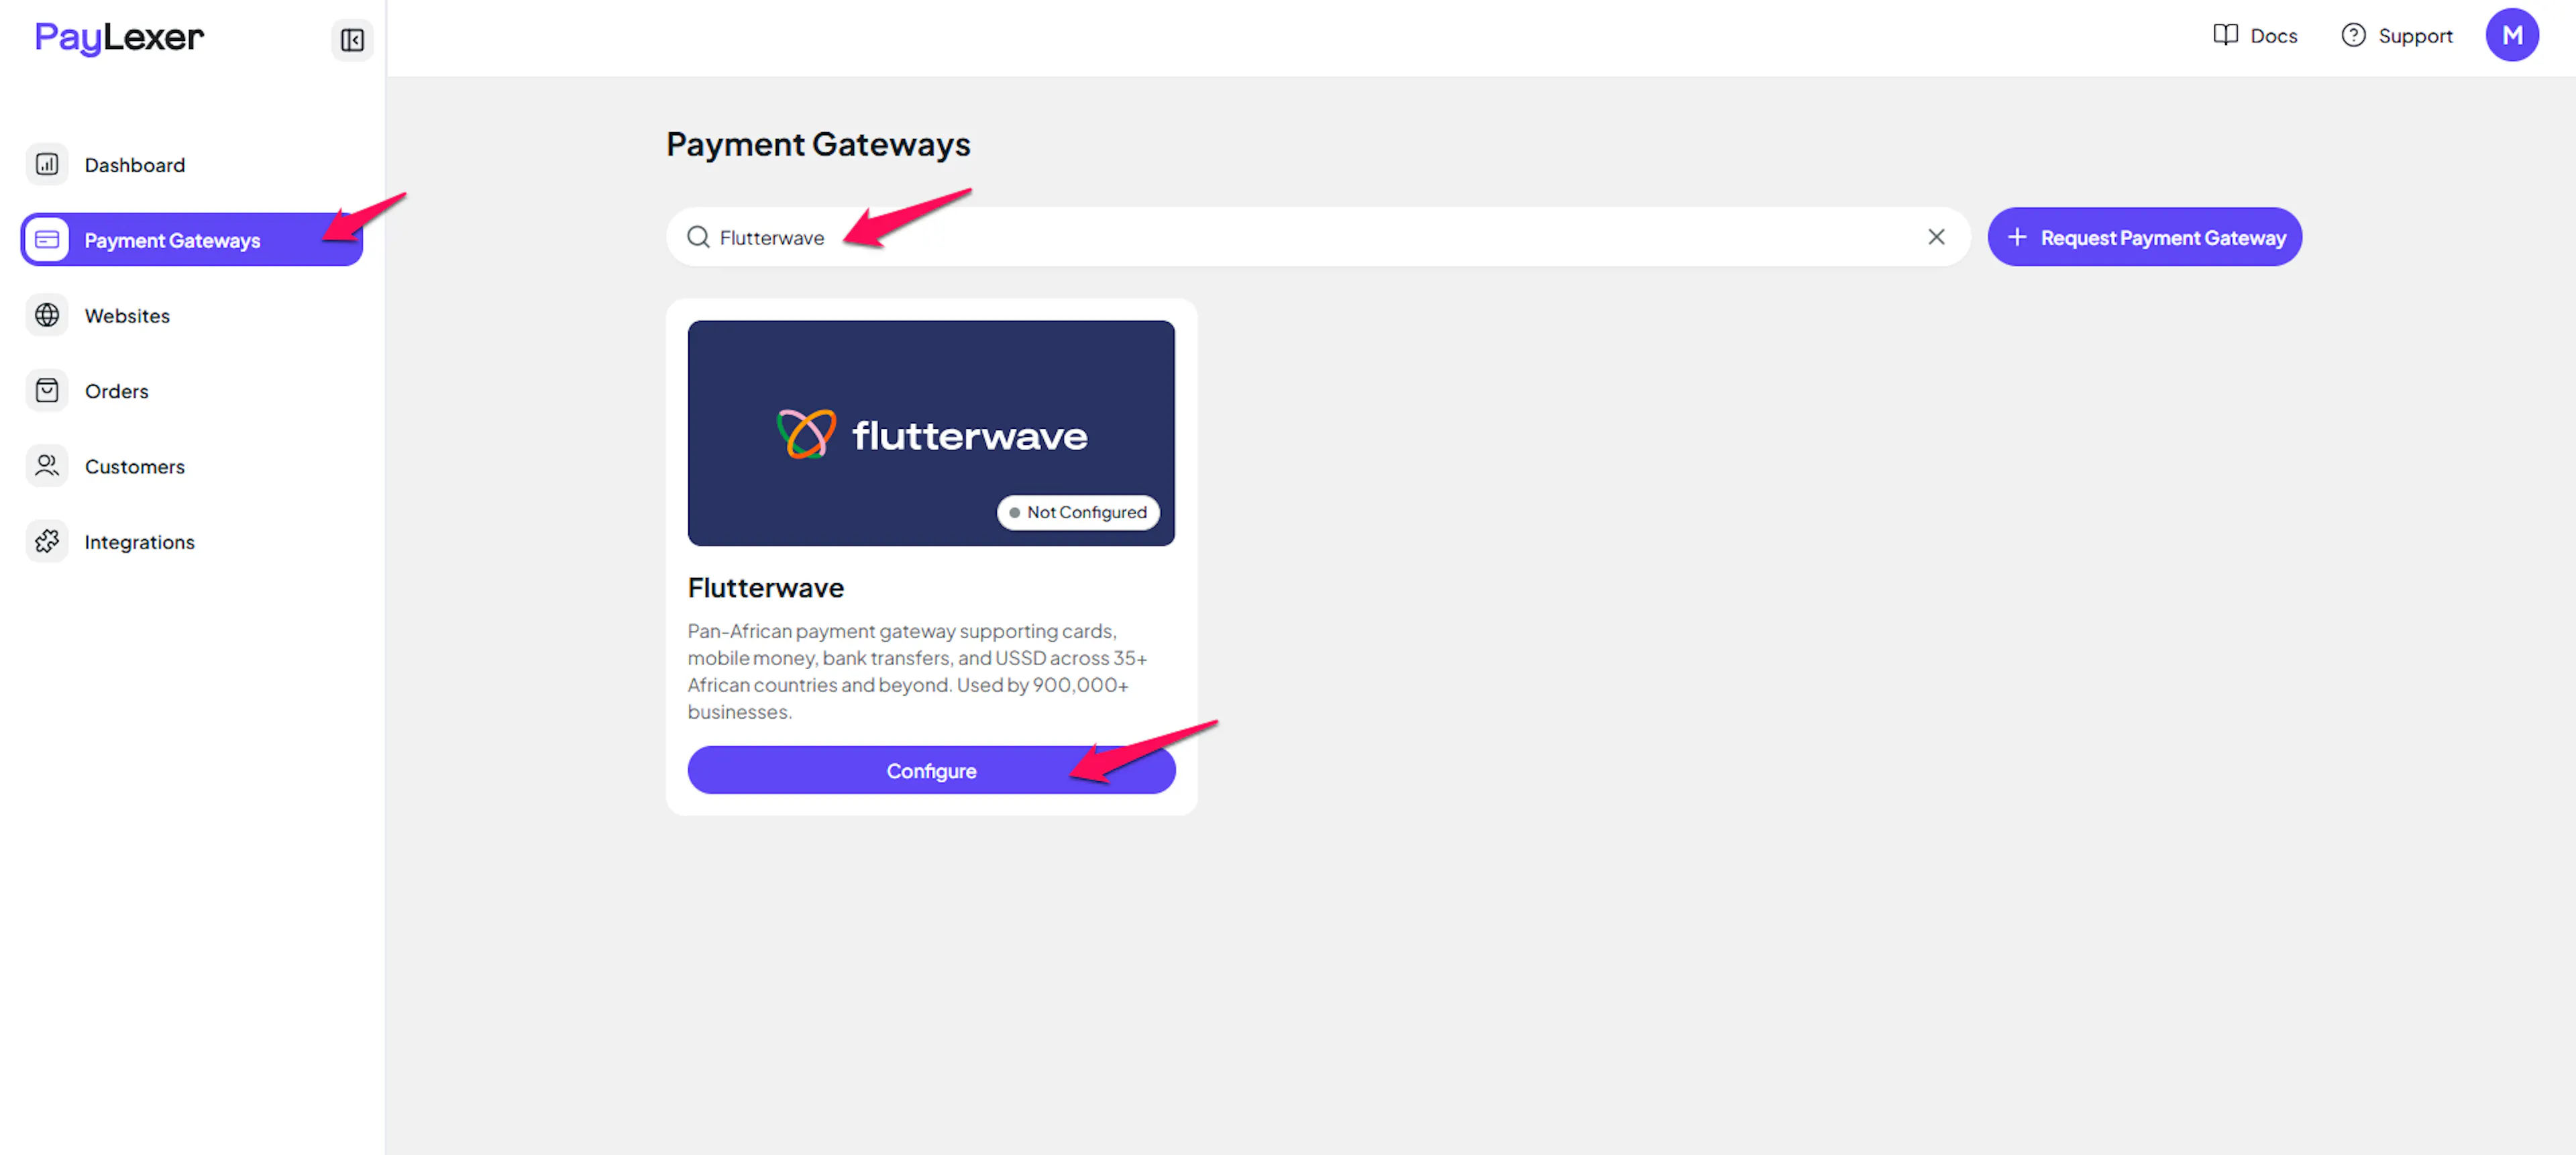Click the Orders shopping bag icon
2576x1155 pixels.
pos(47,390)
